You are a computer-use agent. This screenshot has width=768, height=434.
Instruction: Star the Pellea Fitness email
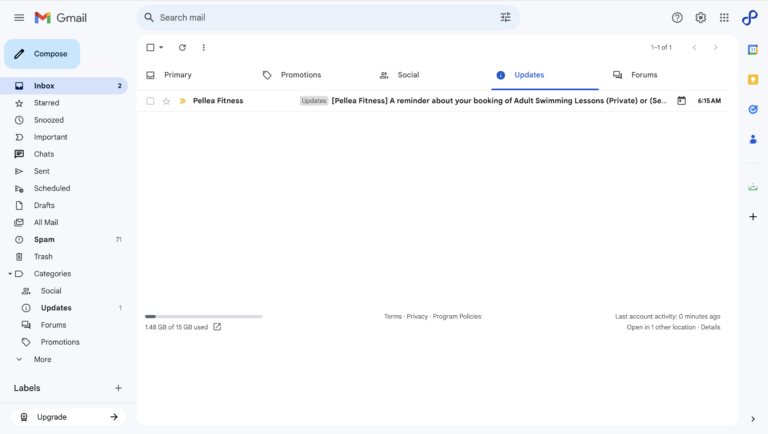pyautogui.click(x=167, y=101)
